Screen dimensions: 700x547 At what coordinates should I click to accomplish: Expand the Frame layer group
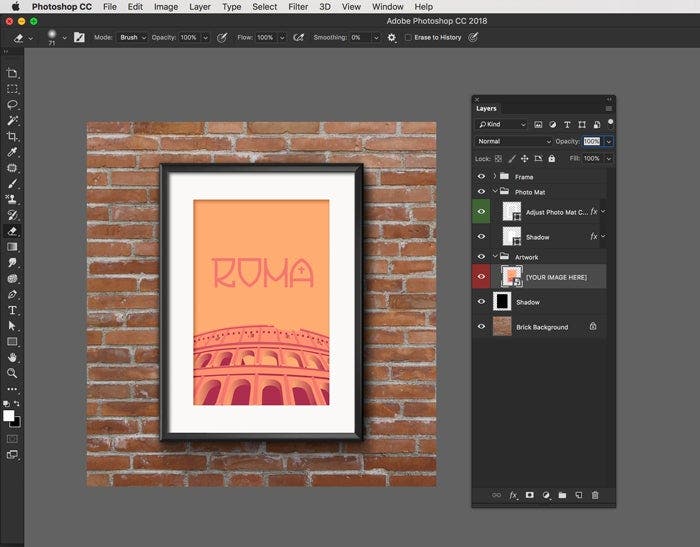coord(494,177)
